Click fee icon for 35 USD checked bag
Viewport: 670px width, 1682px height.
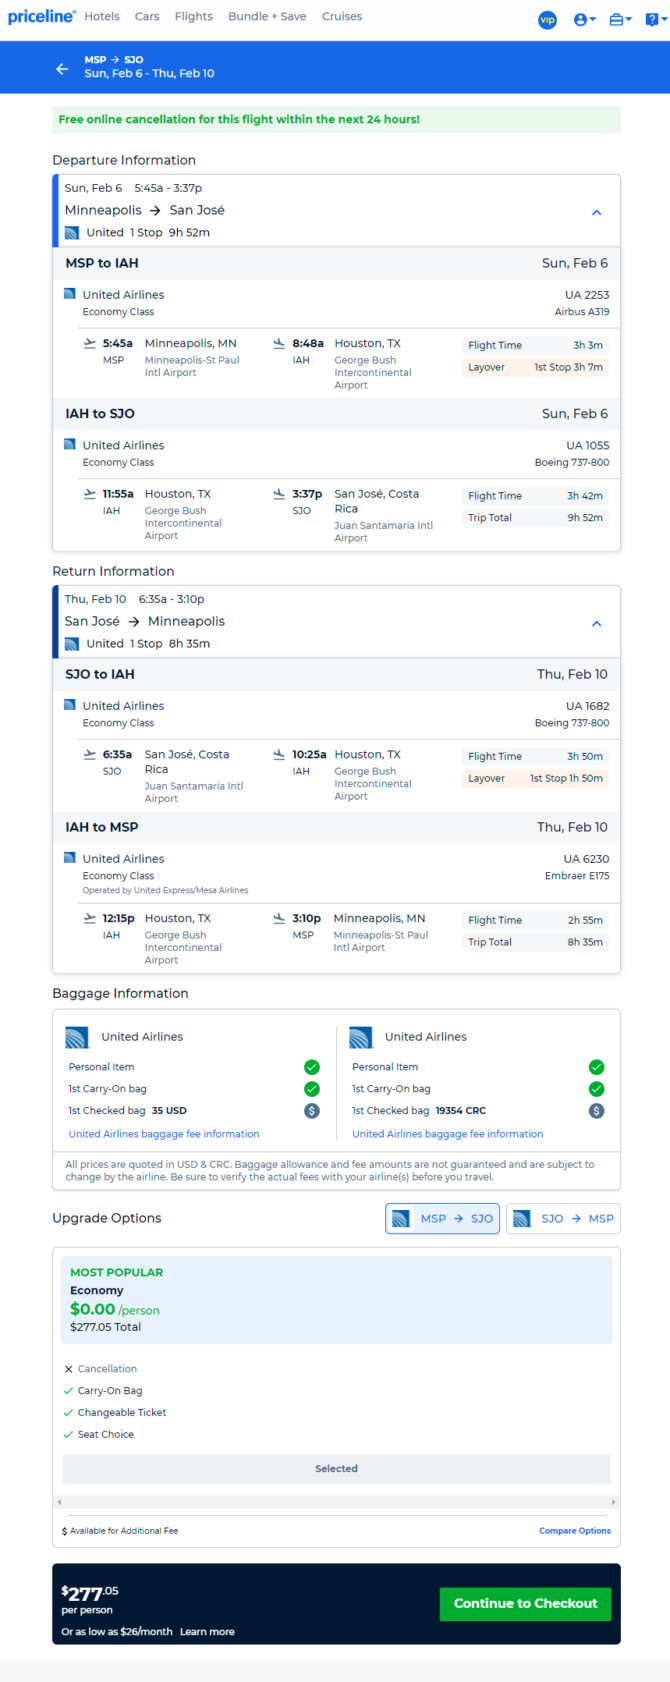tap(312, 1111)
